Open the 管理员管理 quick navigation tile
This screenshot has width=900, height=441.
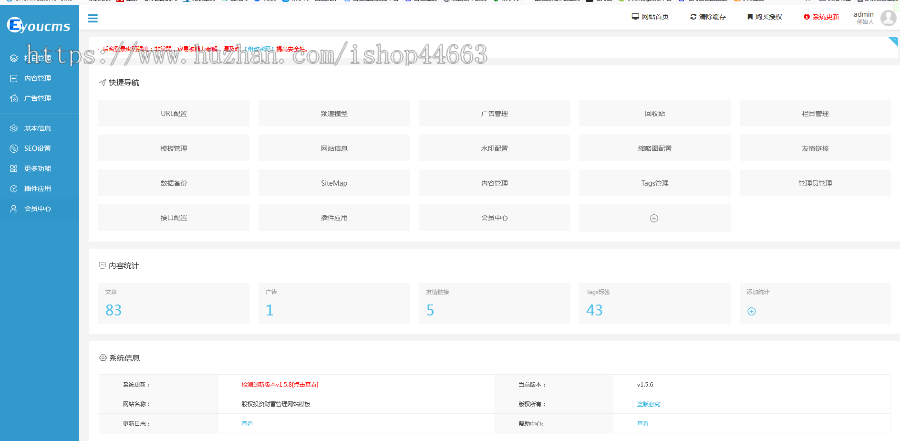pyautogui.click(x=815, y=183)
